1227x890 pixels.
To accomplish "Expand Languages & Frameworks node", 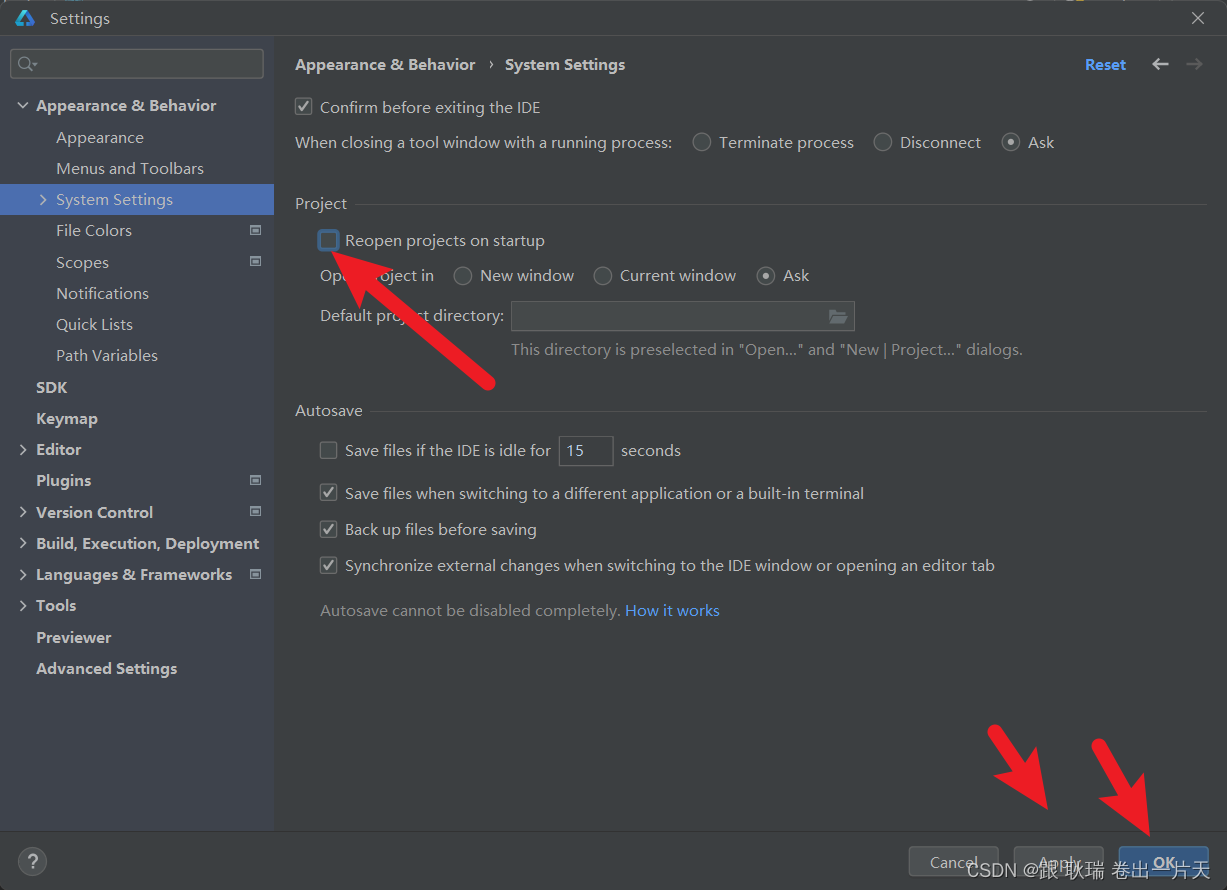I will click(23, 574).
